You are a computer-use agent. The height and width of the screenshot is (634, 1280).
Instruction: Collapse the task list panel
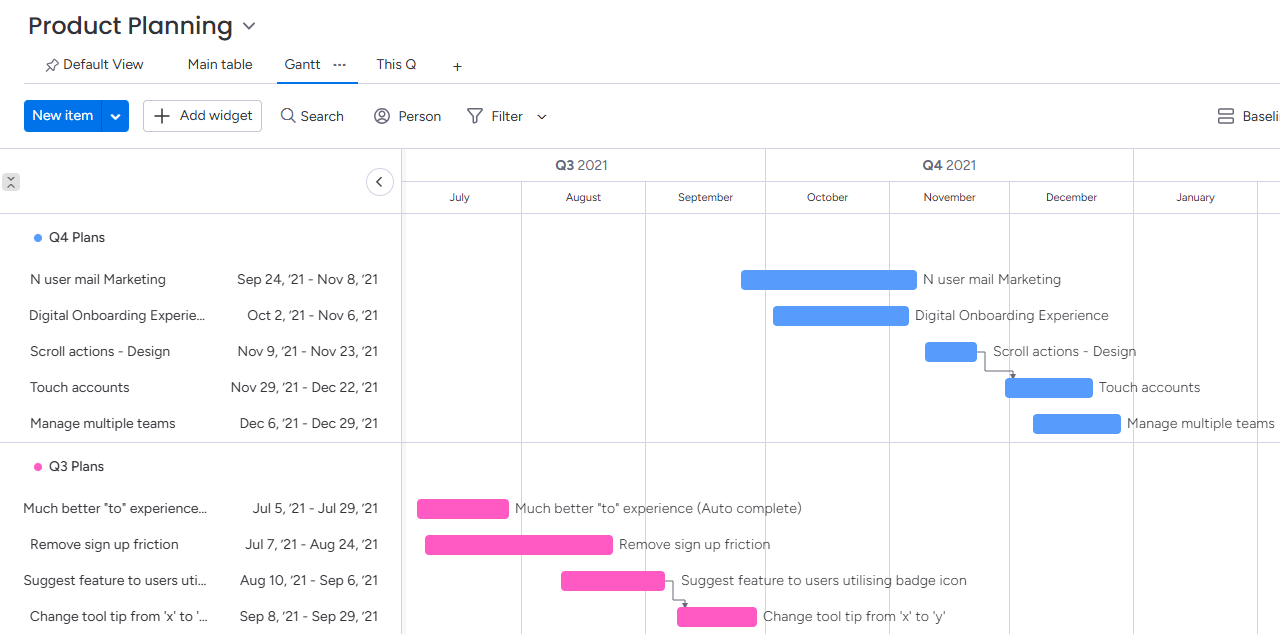[380, 182]
